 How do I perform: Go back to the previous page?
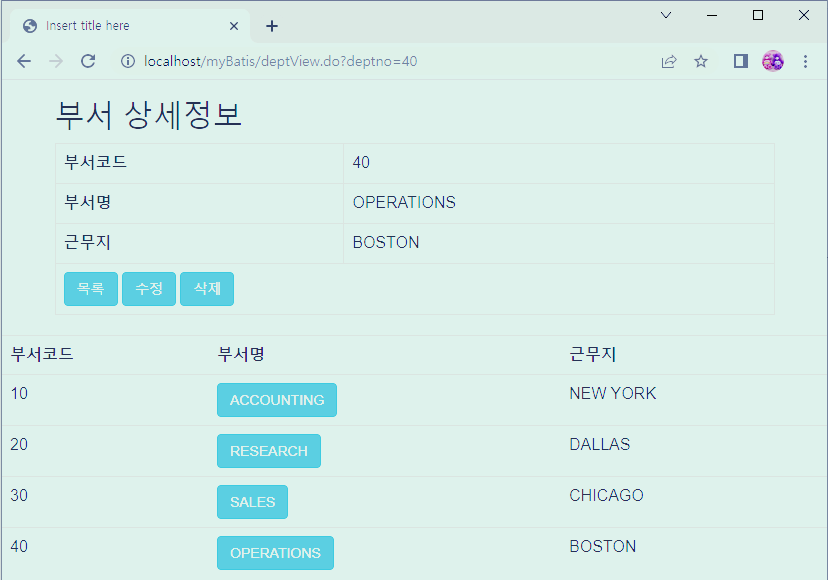(x=24, y=61)
